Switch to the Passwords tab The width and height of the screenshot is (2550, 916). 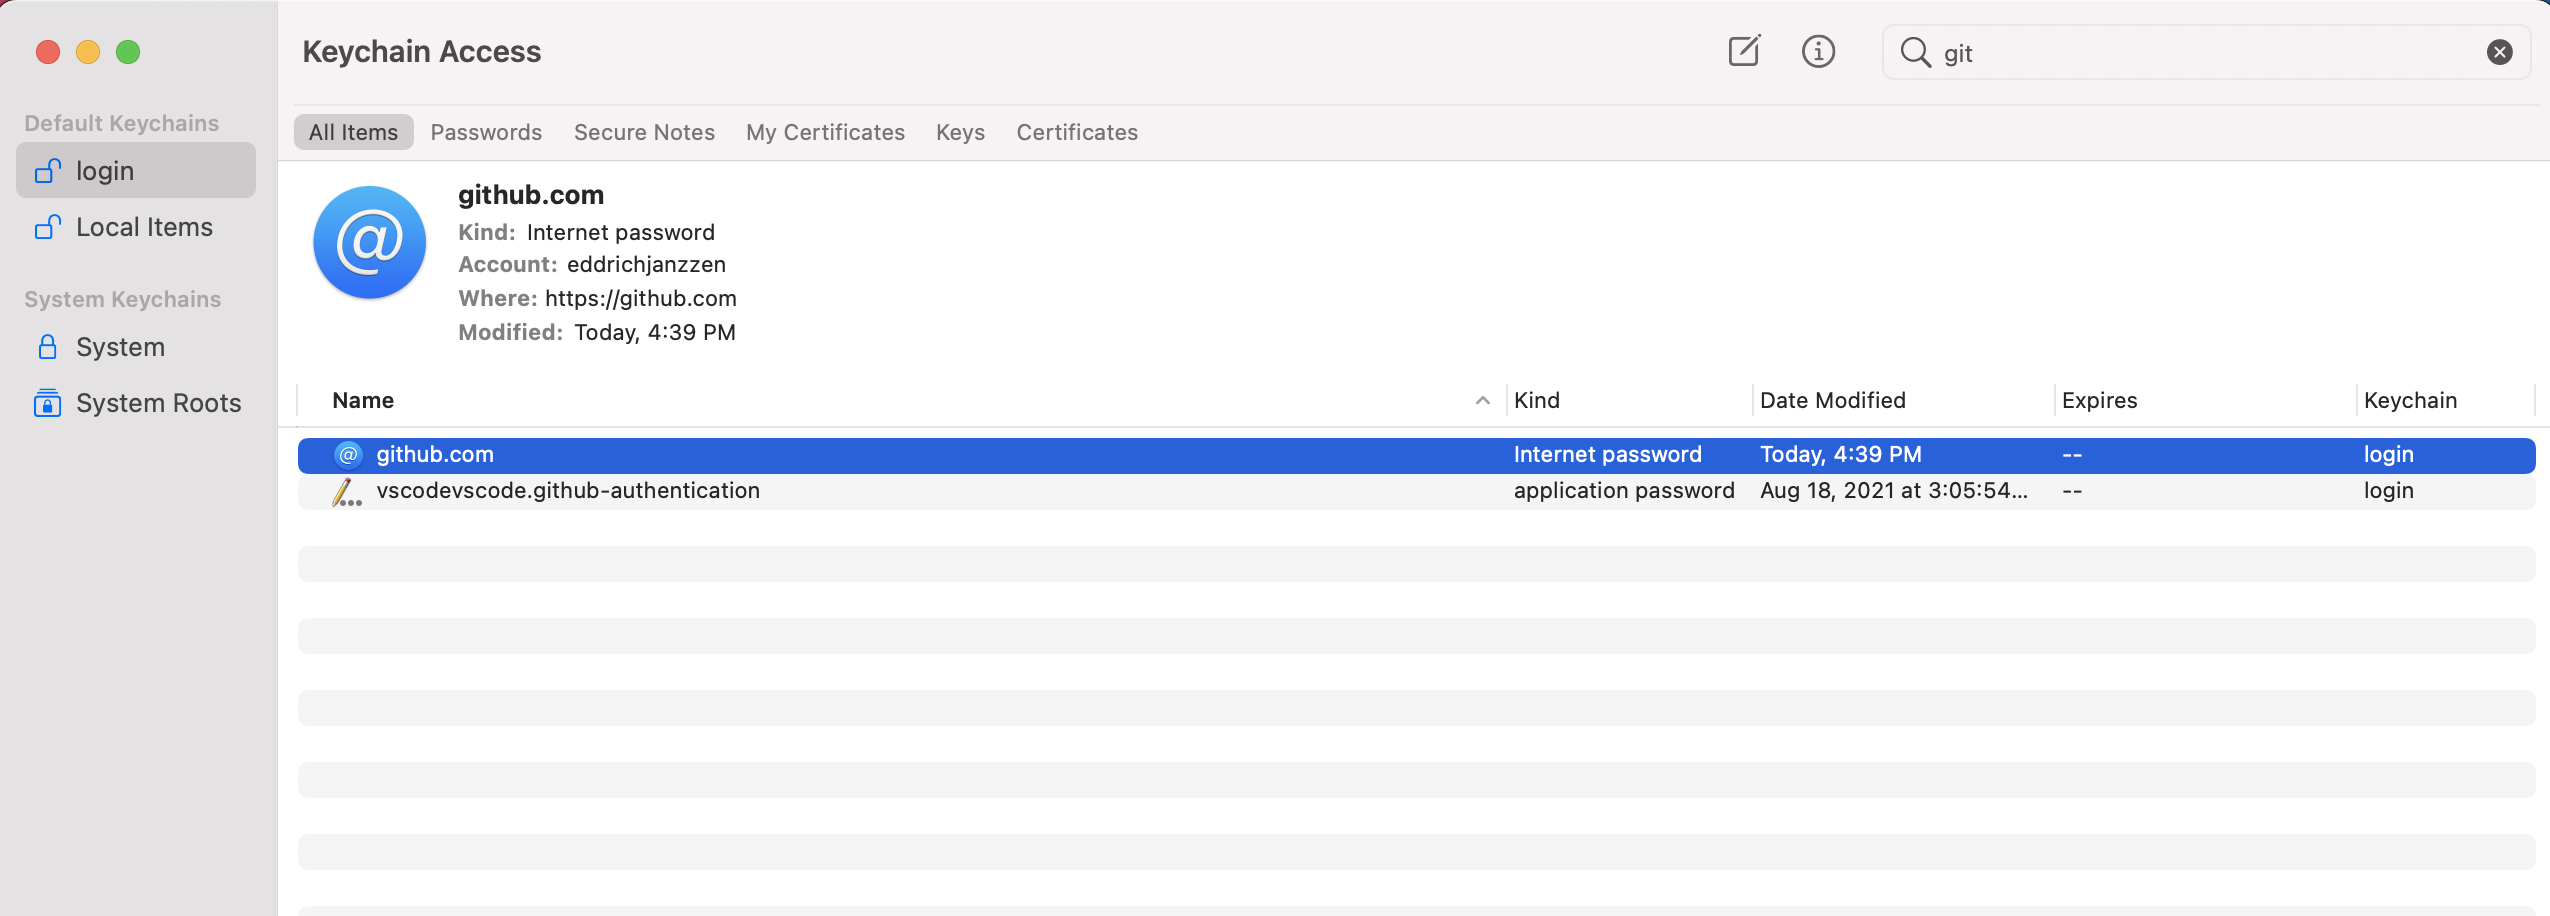tap(486, 132)
